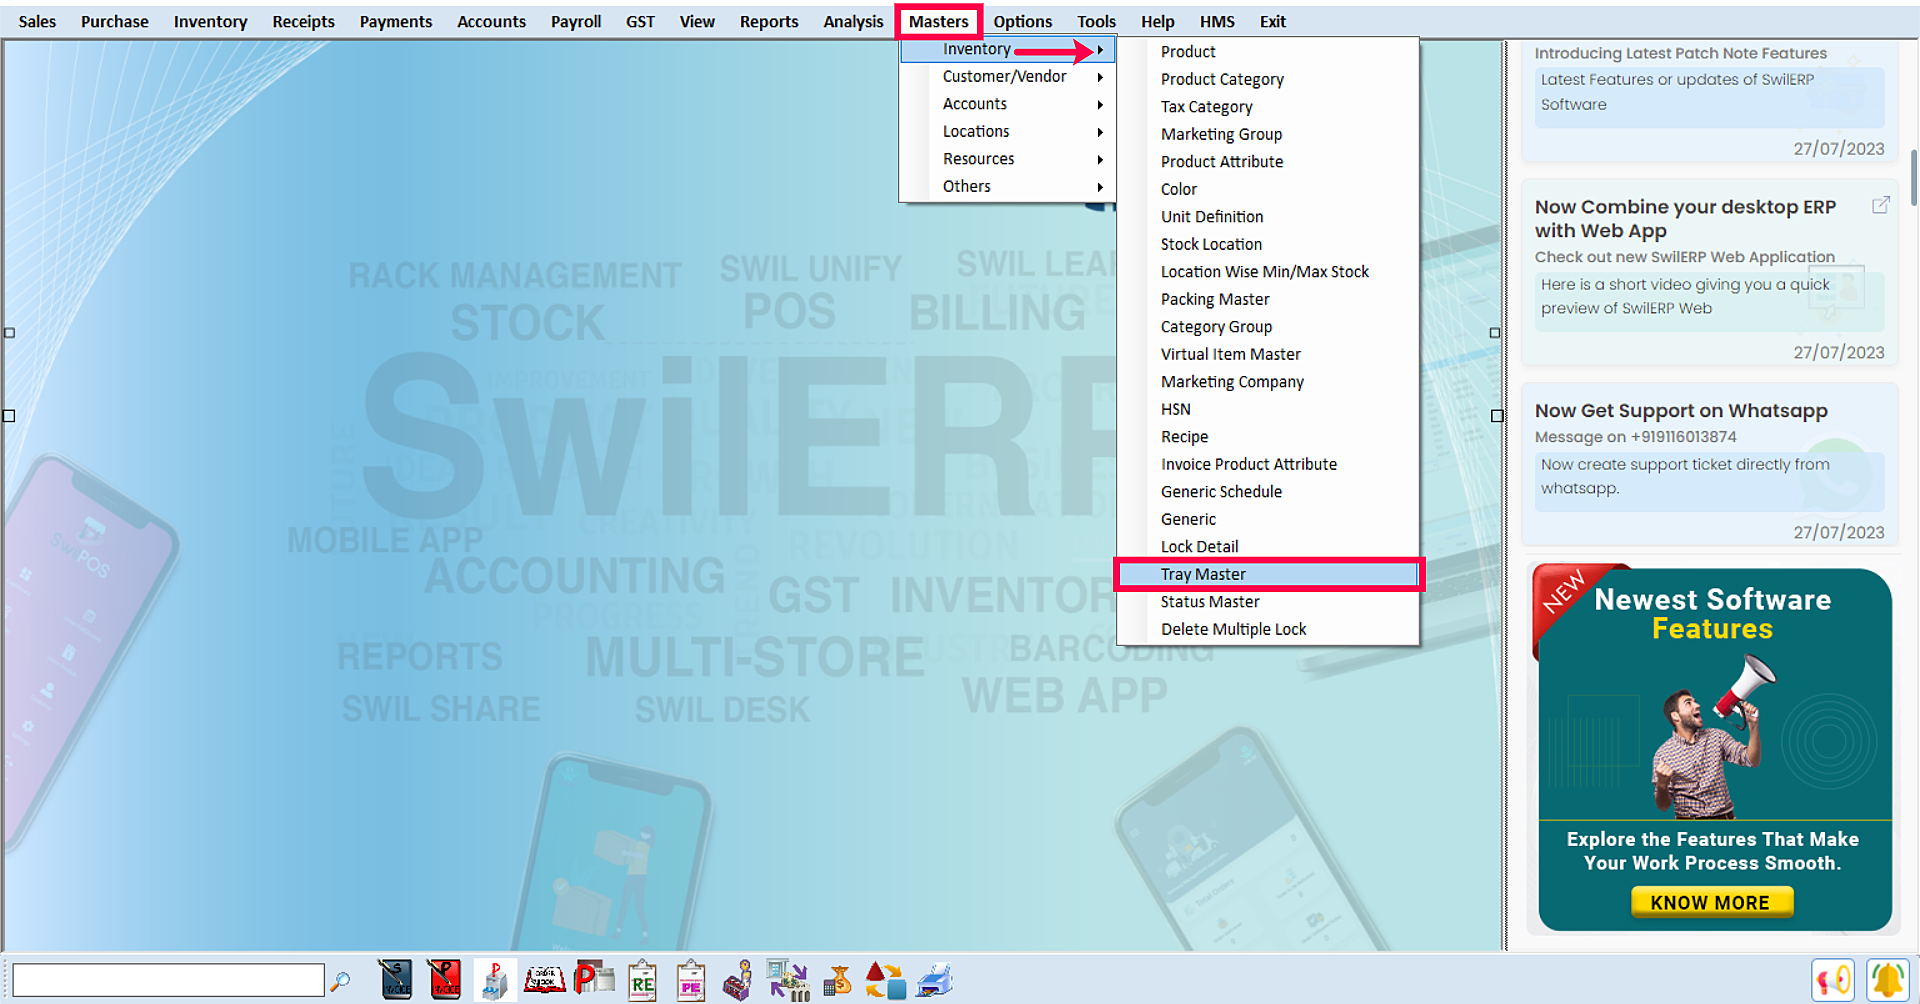Open the Order Book icon

pos(545,979)
